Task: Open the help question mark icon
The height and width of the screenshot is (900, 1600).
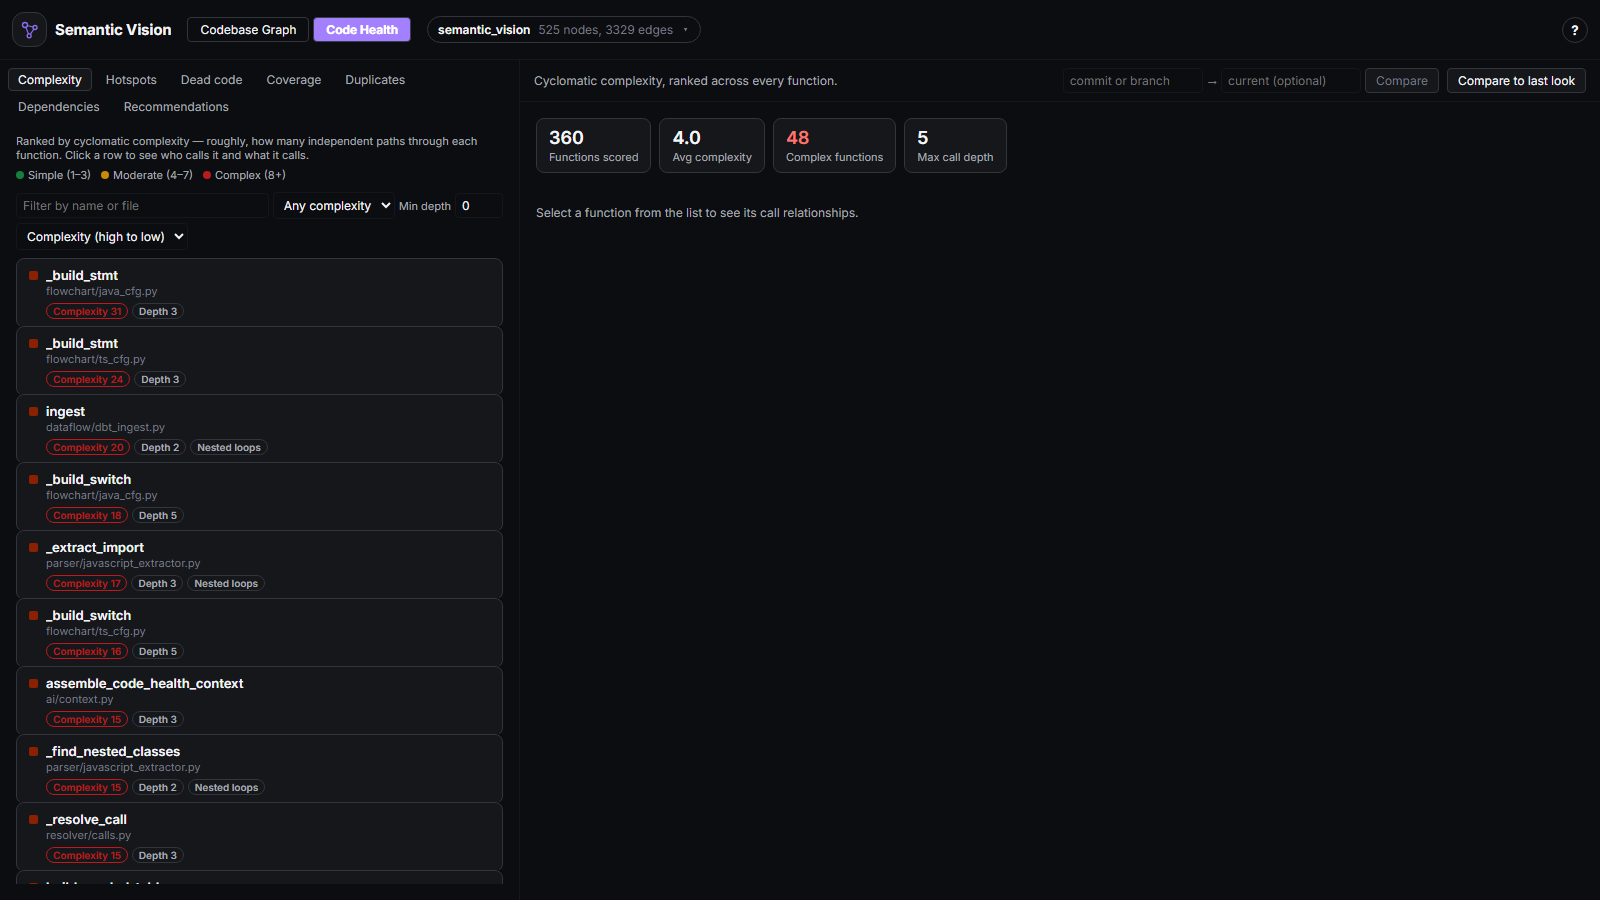Action: [1574, 30]
